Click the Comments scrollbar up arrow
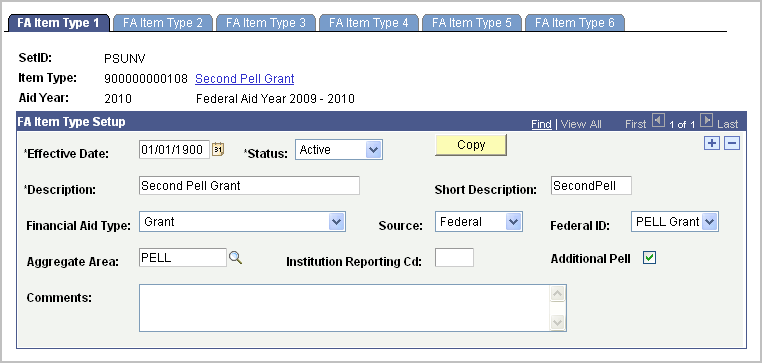Image resolution: width=762 pixels, height=363 pixels. coord(558,294)
